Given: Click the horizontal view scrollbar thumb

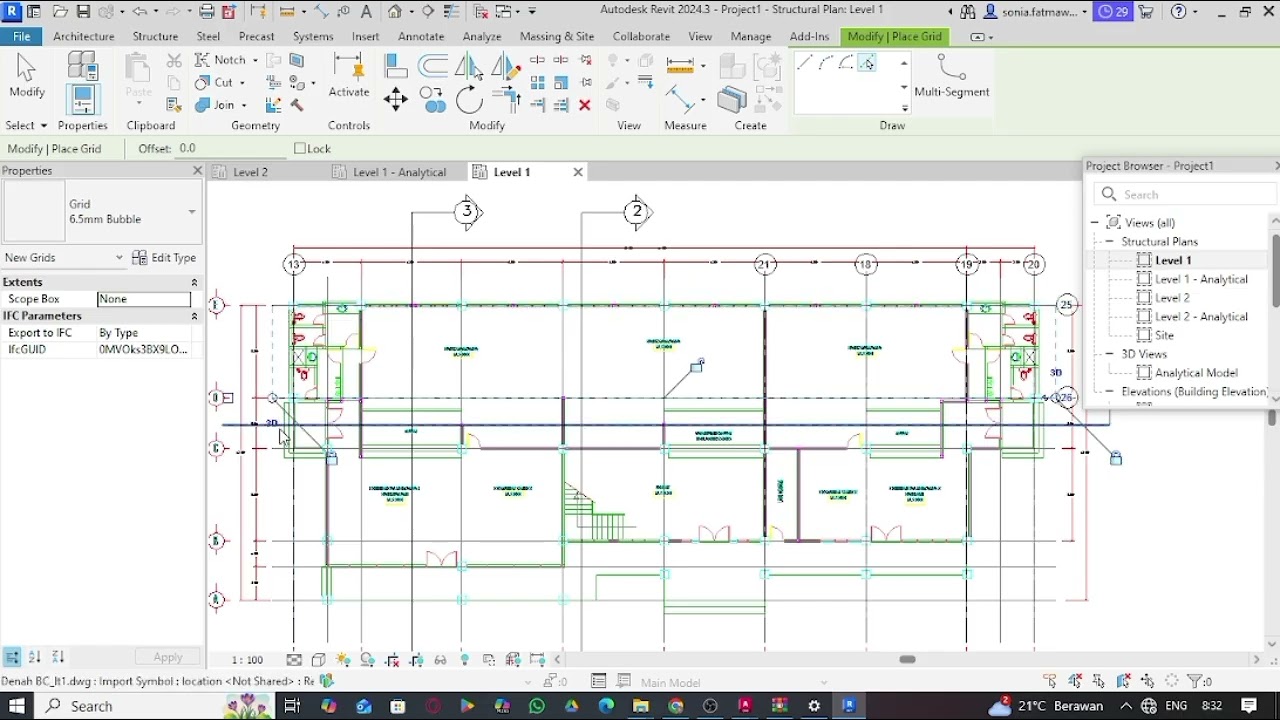Looking at the screenshot, I should click(x=907, y=659).
